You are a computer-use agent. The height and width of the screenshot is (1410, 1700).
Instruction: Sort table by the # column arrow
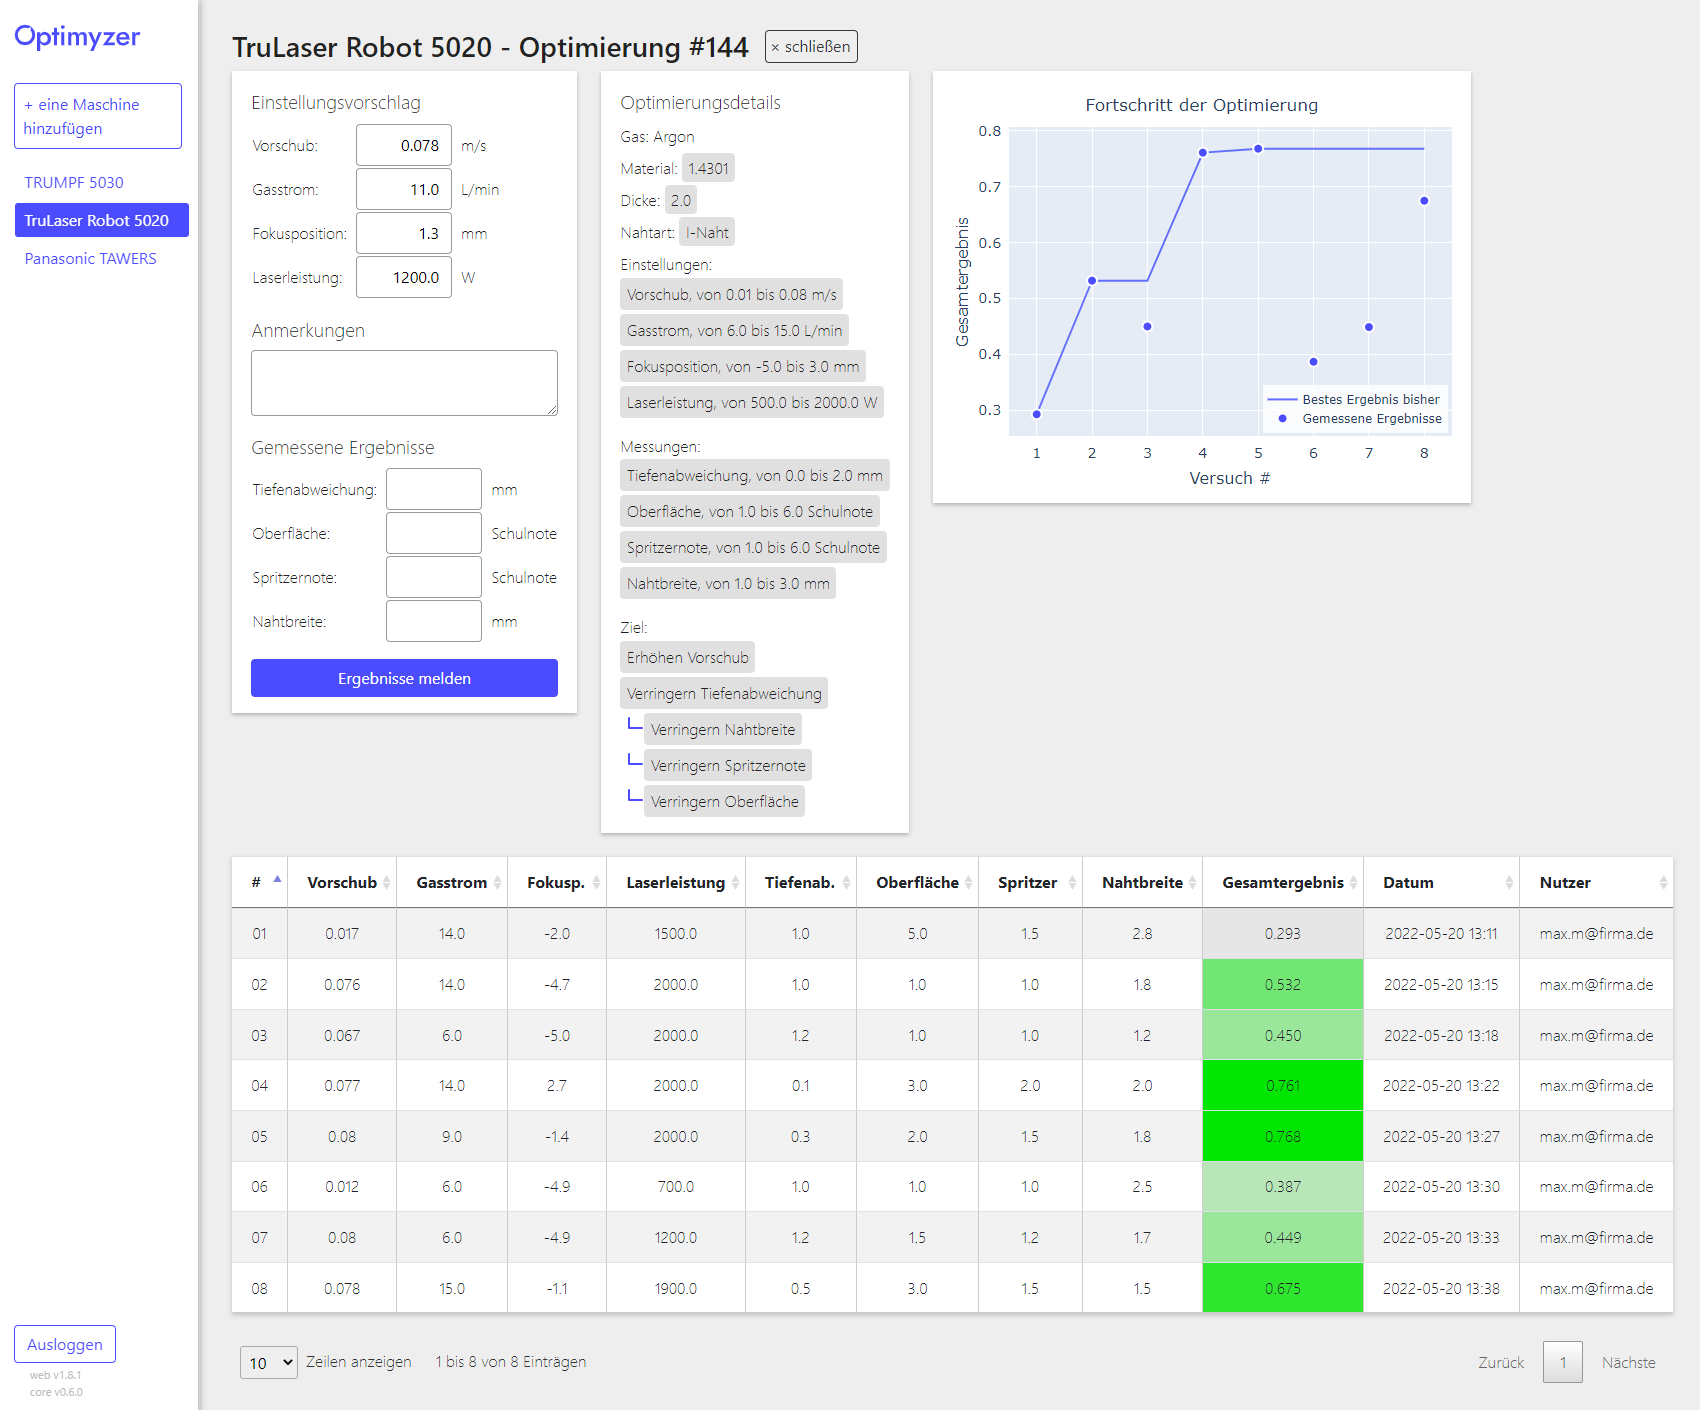277,881
